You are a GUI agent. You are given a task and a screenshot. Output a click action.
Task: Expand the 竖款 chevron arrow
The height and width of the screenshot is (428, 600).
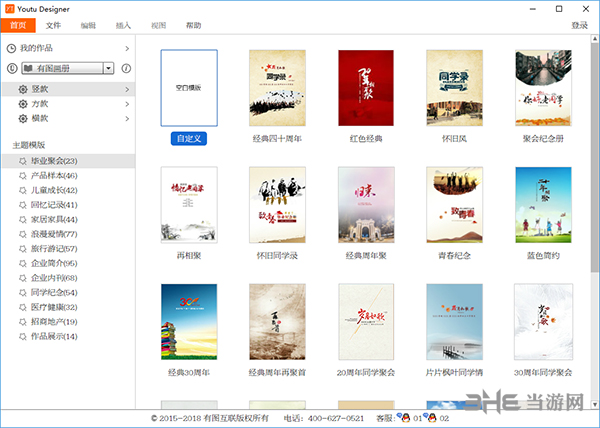tap(127, 90)
